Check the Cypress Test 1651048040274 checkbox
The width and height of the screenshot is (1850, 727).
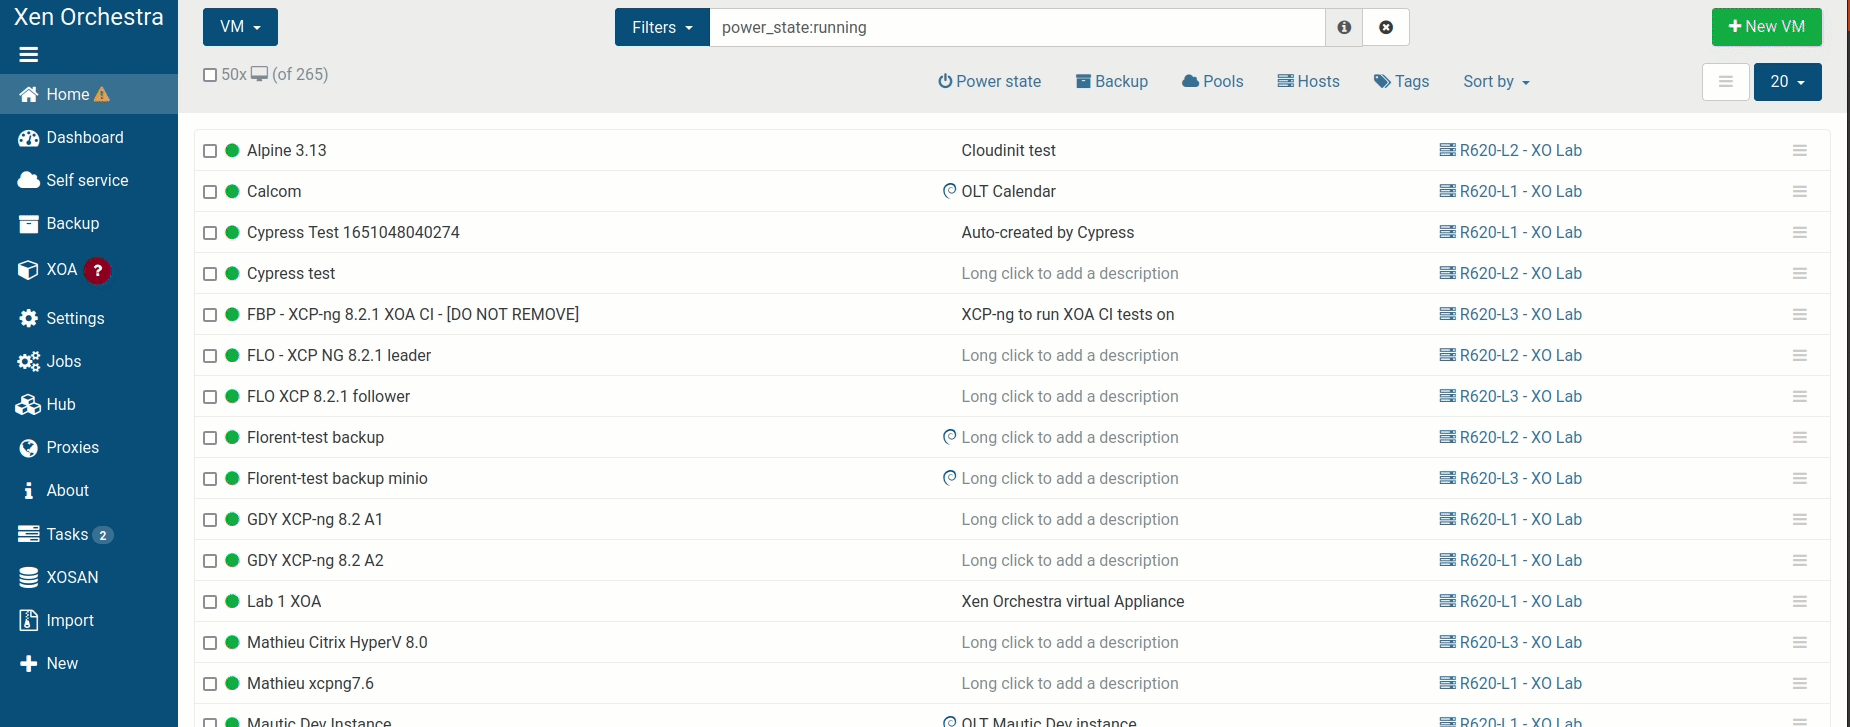pos(210,233)
